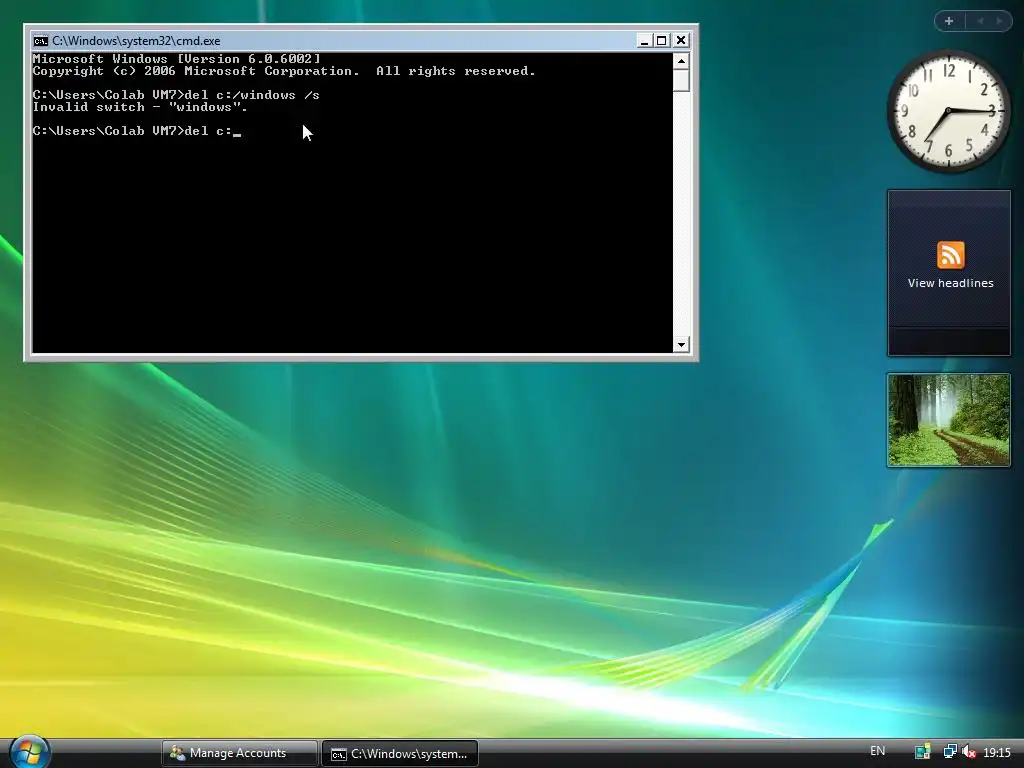Click the current 'del c:' prompt line
This screenshot has width=1024, height=768.
[x=136, y=131]
